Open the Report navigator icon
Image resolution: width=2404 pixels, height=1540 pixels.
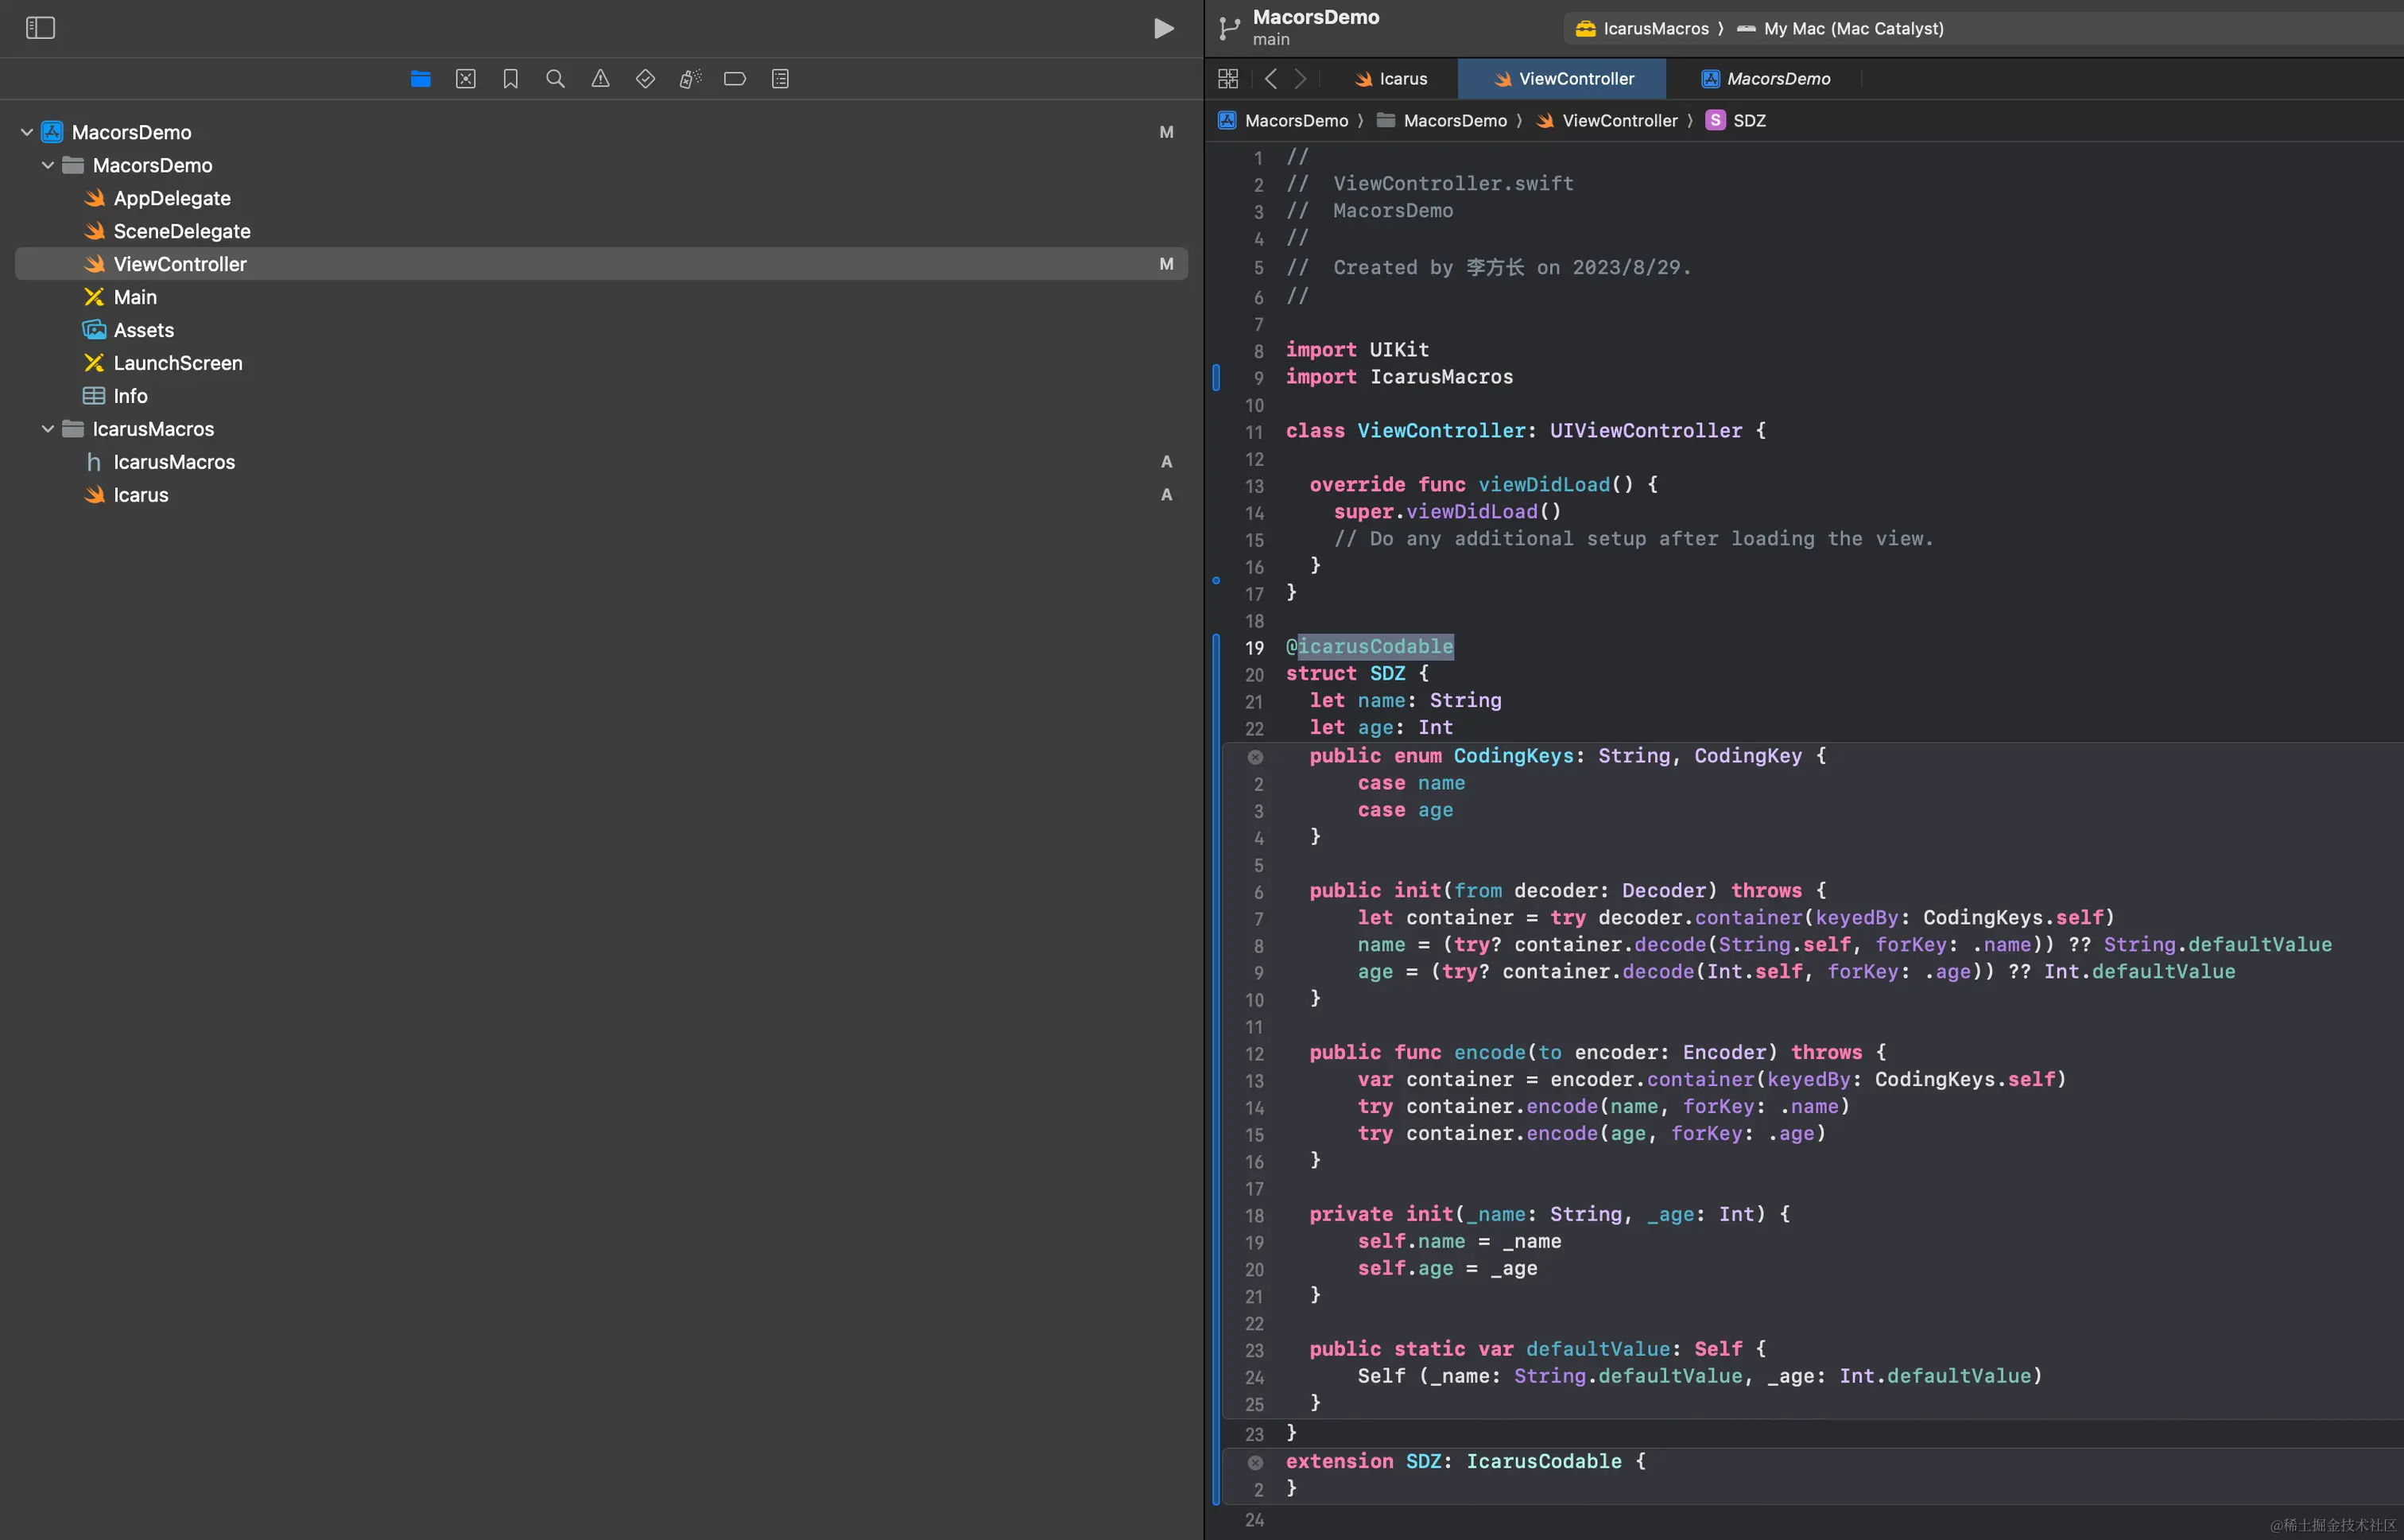780,79
